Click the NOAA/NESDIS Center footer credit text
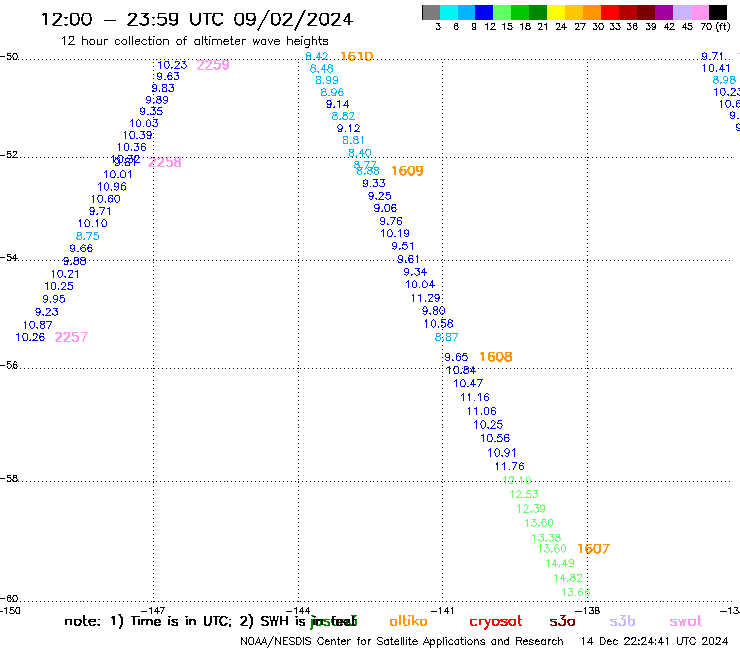740x650 pixels. pos(402,641)
